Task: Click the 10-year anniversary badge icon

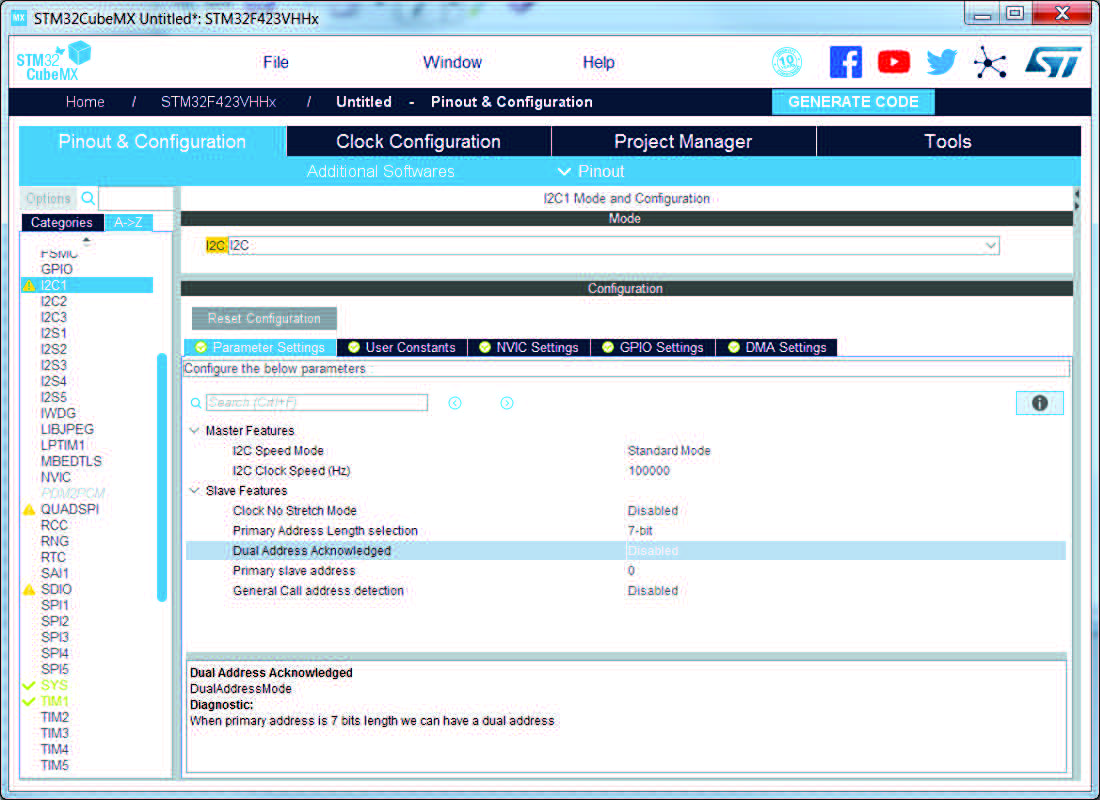Action: [787, 62]
